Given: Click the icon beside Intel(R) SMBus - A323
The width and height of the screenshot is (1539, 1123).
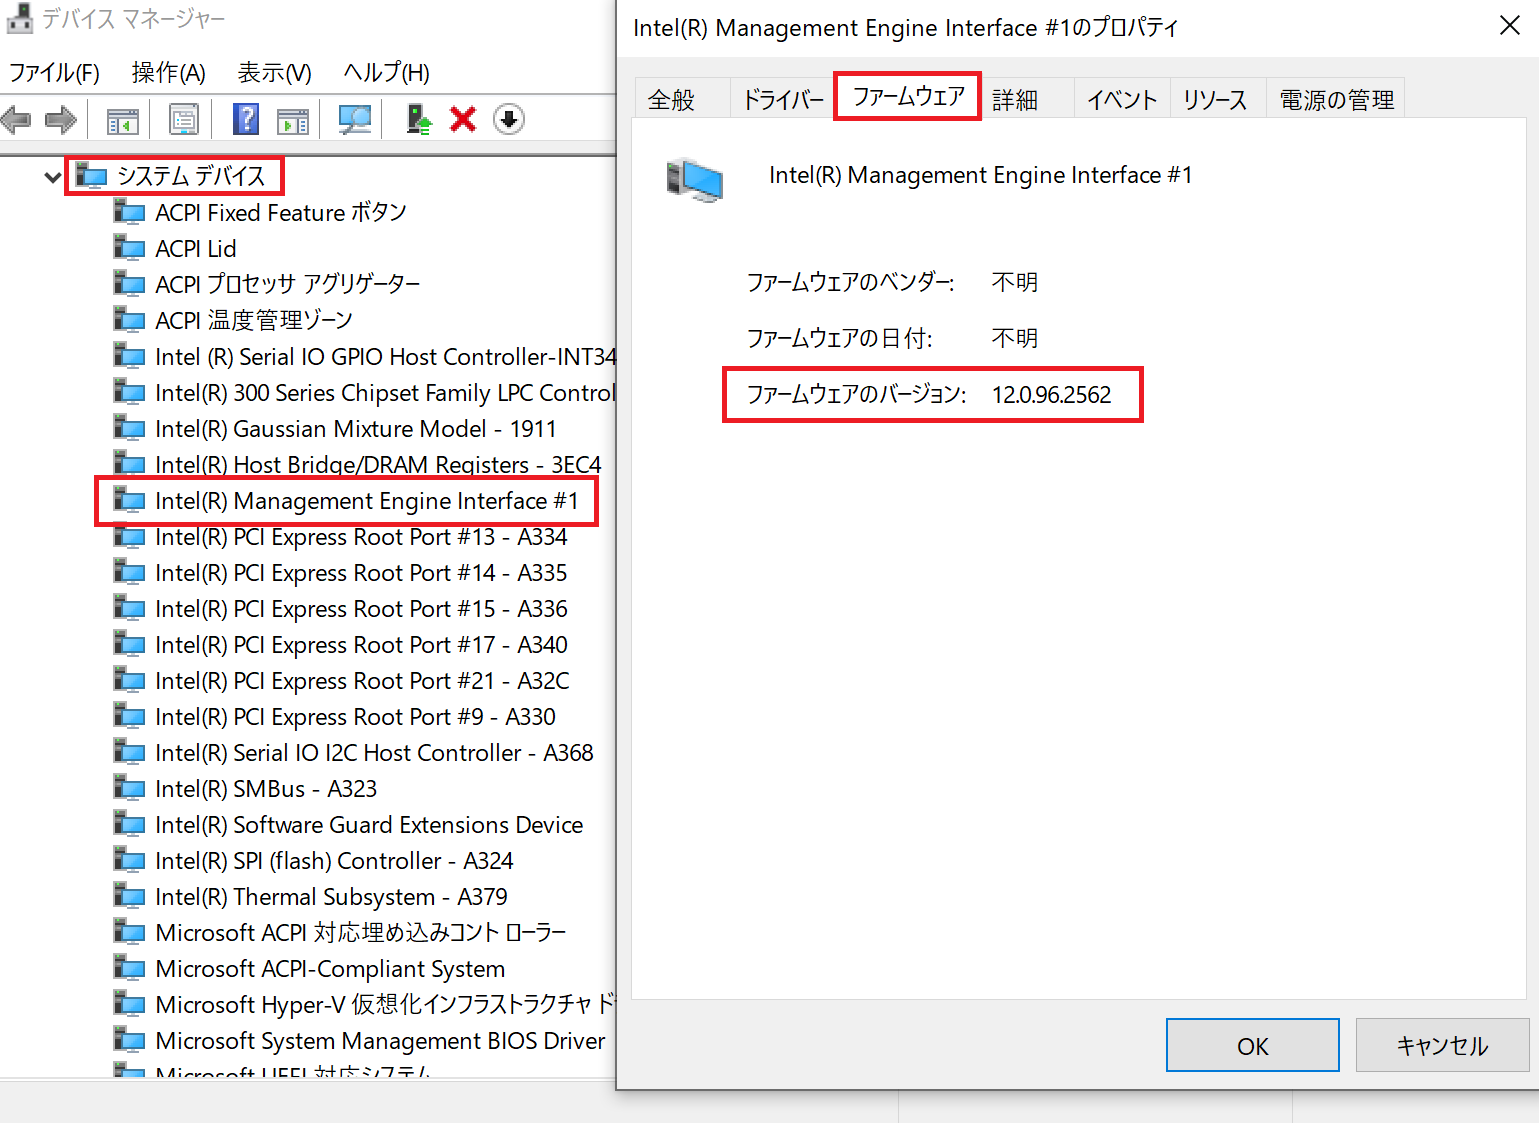Looking at the screenshot, I should point(129,788).
